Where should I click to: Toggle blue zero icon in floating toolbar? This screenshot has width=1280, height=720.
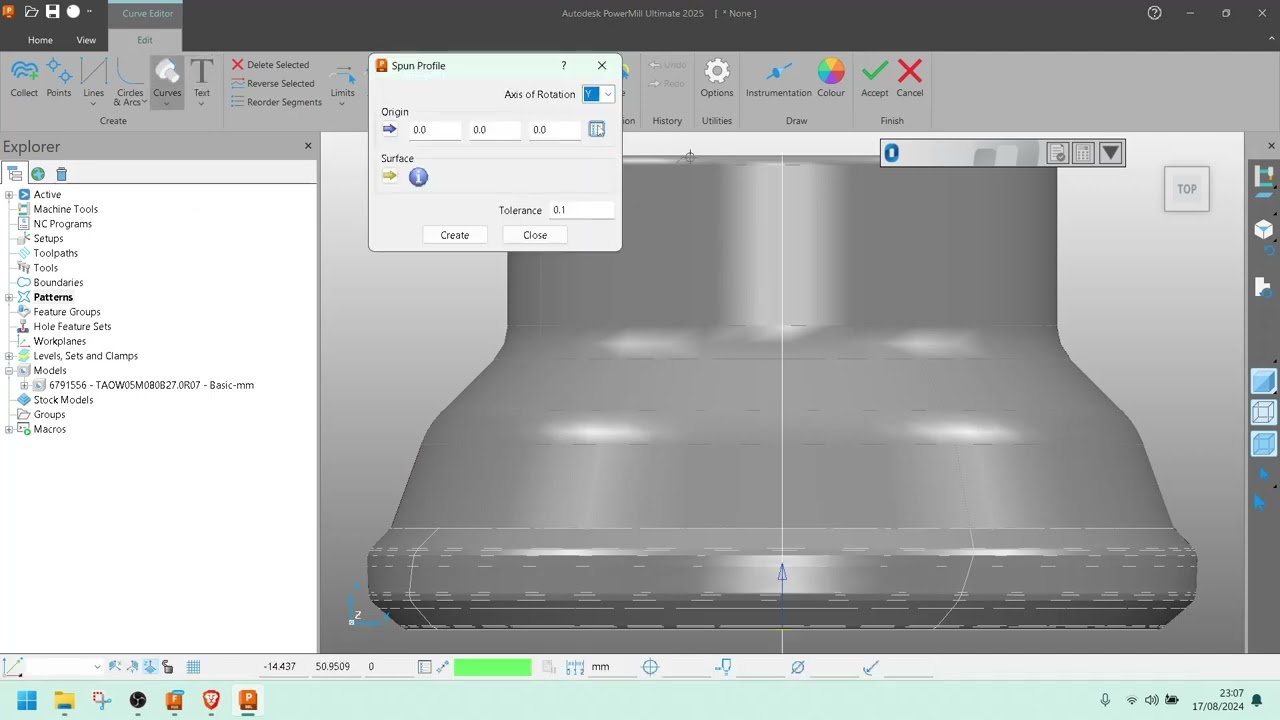(891, 153)
